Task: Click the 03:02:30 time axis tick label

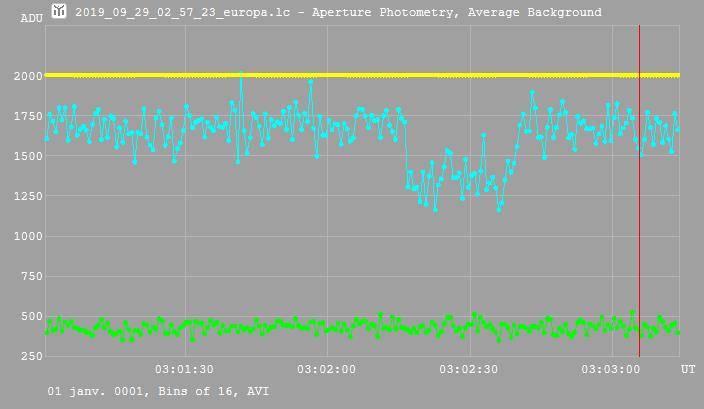Action: click(469, 369)
